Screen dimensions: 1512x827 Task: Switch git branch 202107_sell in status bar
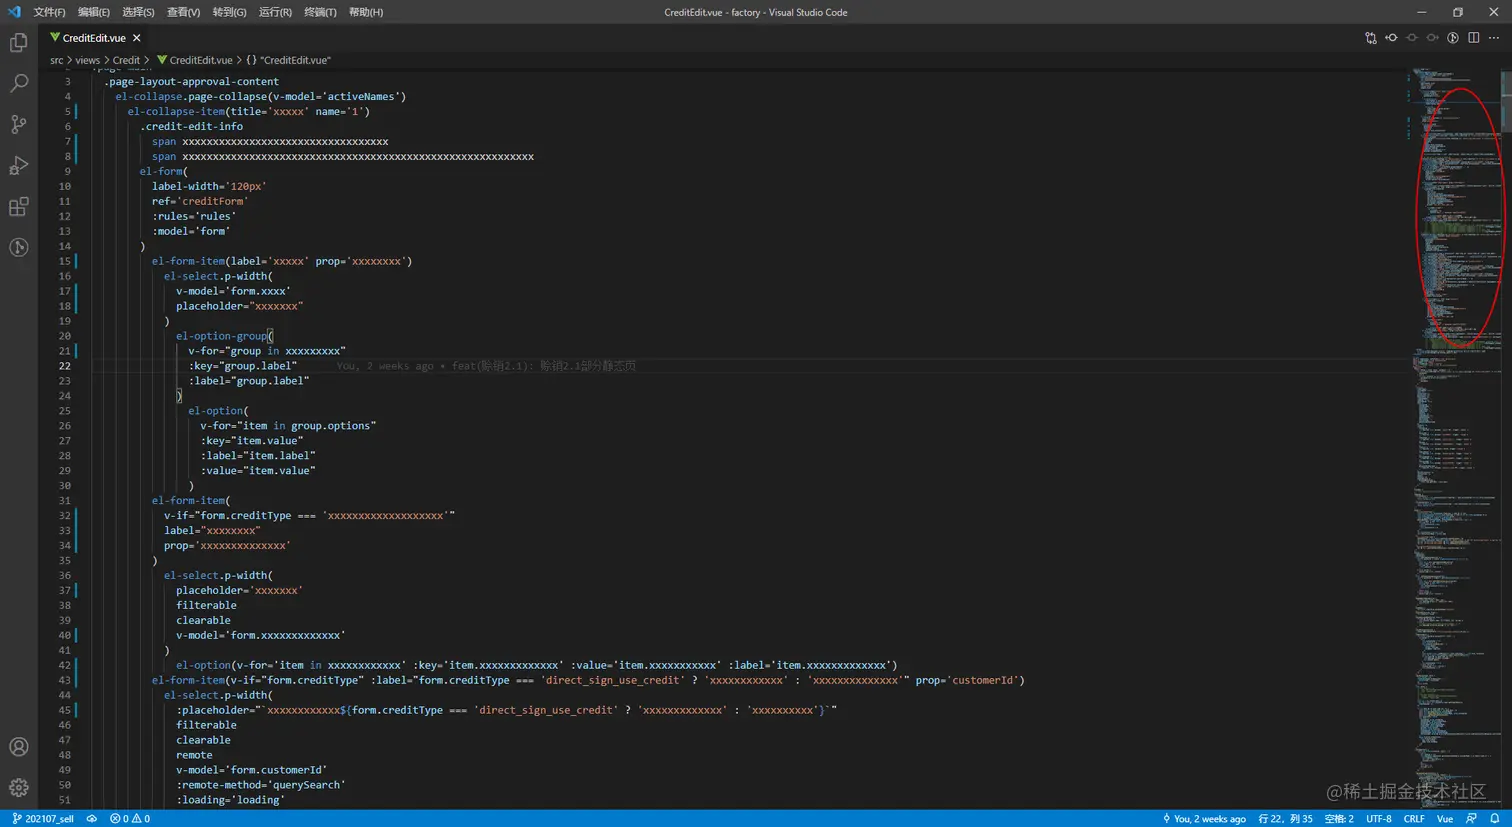click(43, 819)
